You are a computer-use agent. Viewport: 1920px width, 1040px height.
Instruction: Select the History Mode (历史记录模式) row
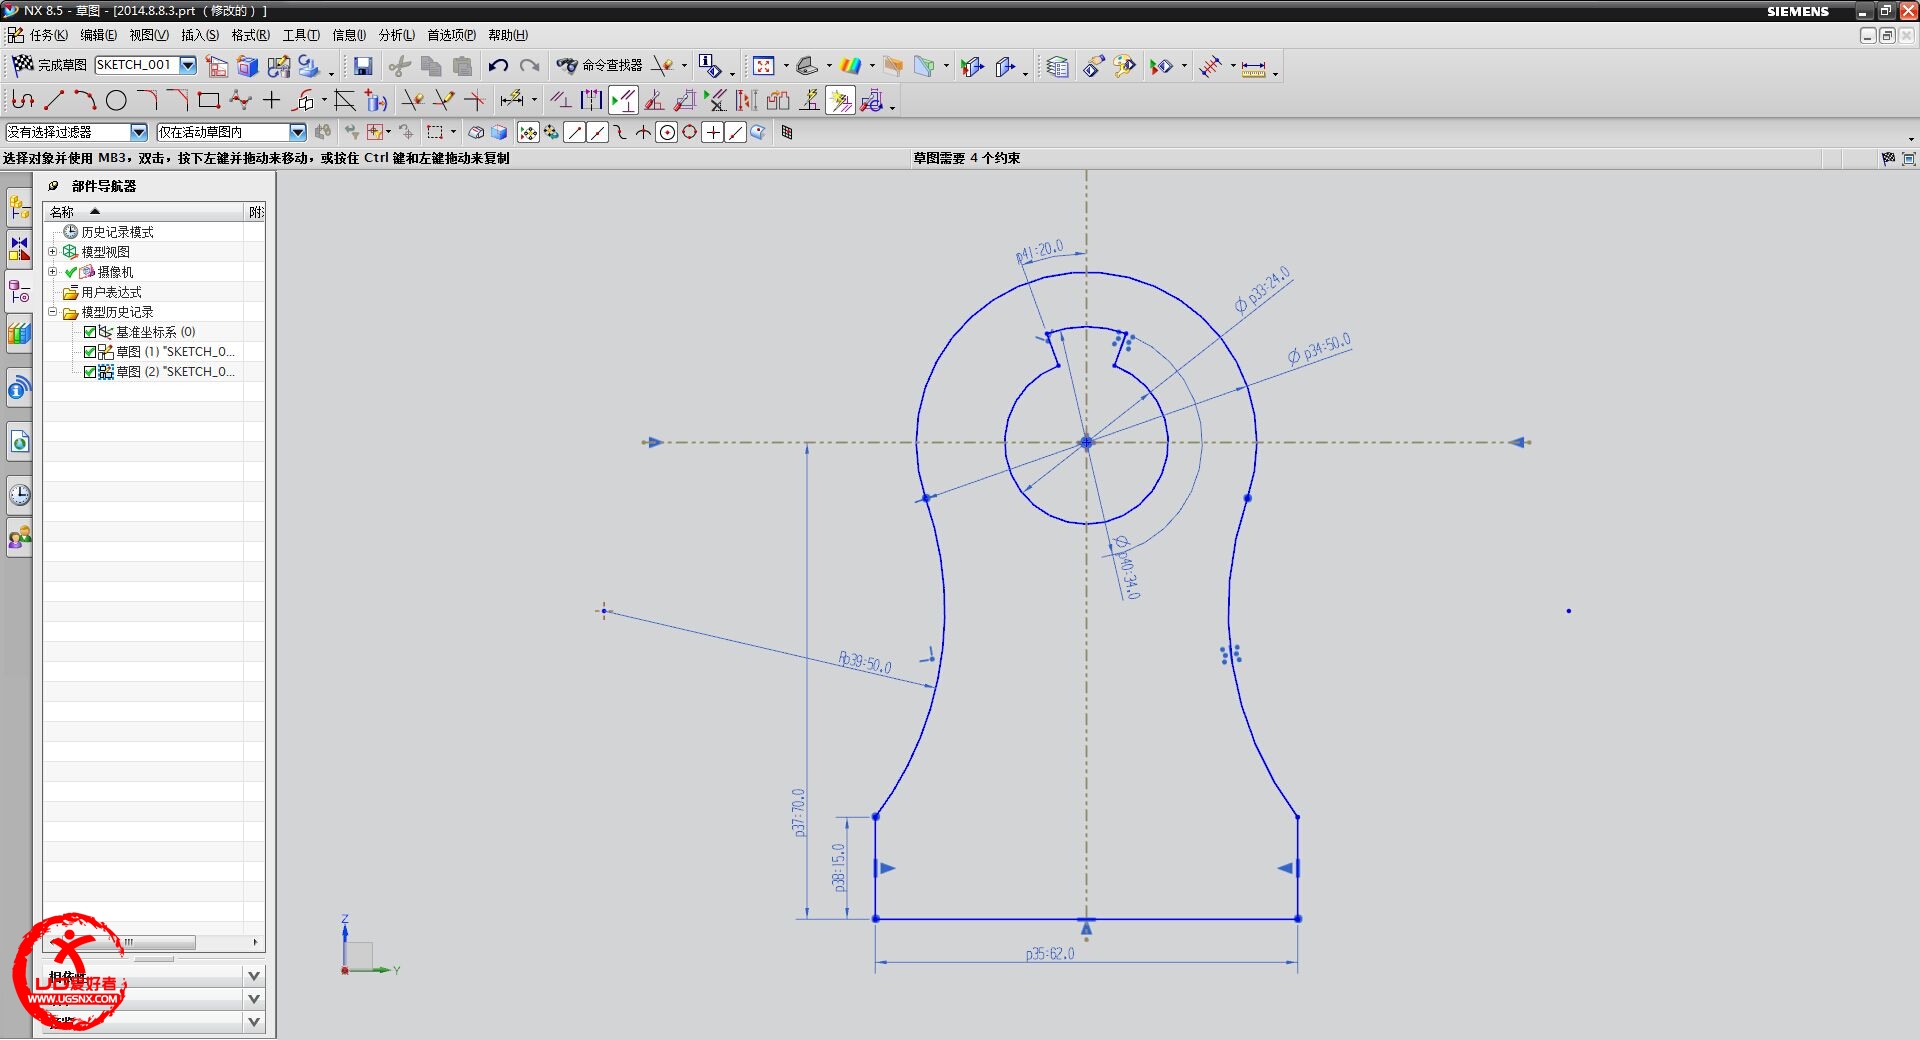tap(153, 232)
